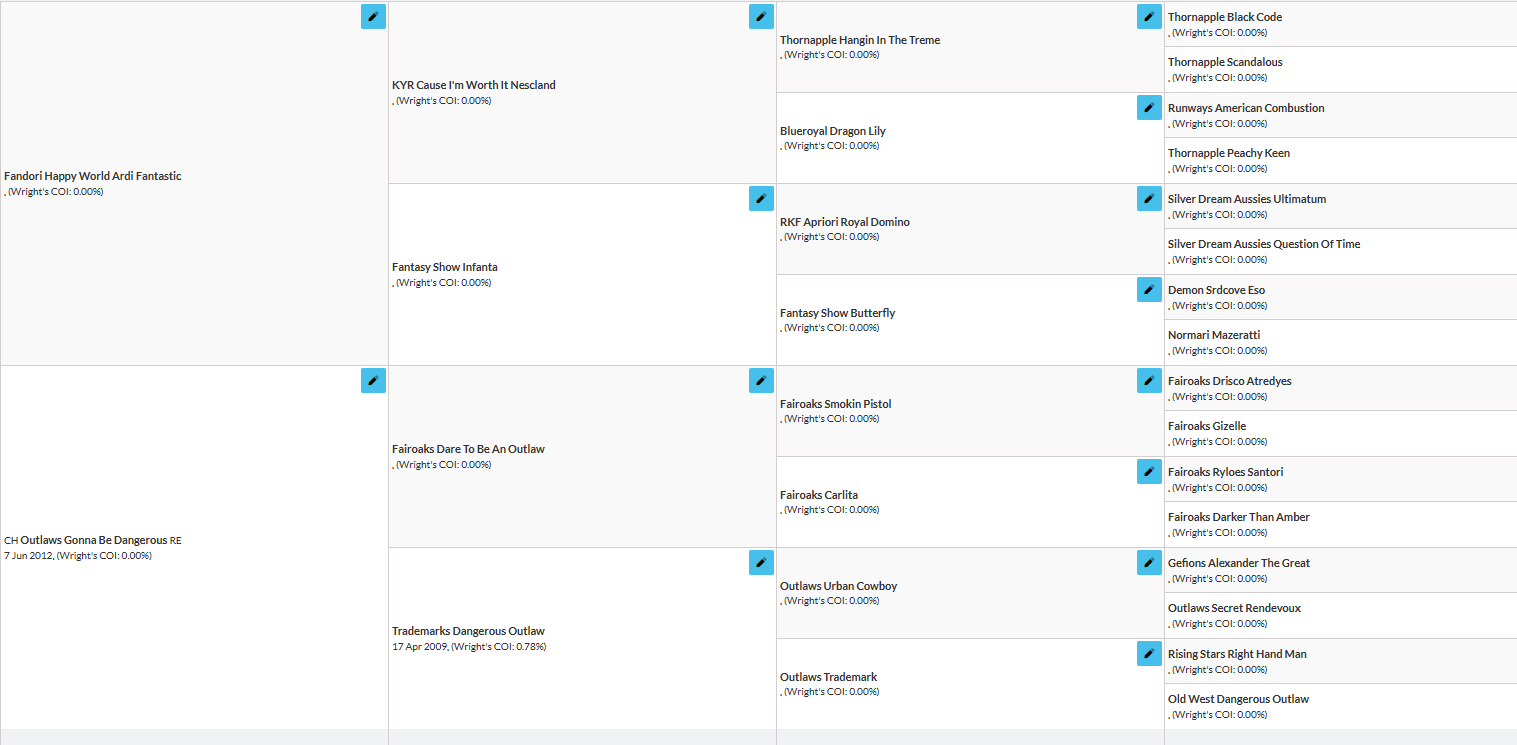Click edit pencil on Fantasy Show Butterfly
Image resolution: width=1517 pixels, height=745 pixels.
[1149, 289]
